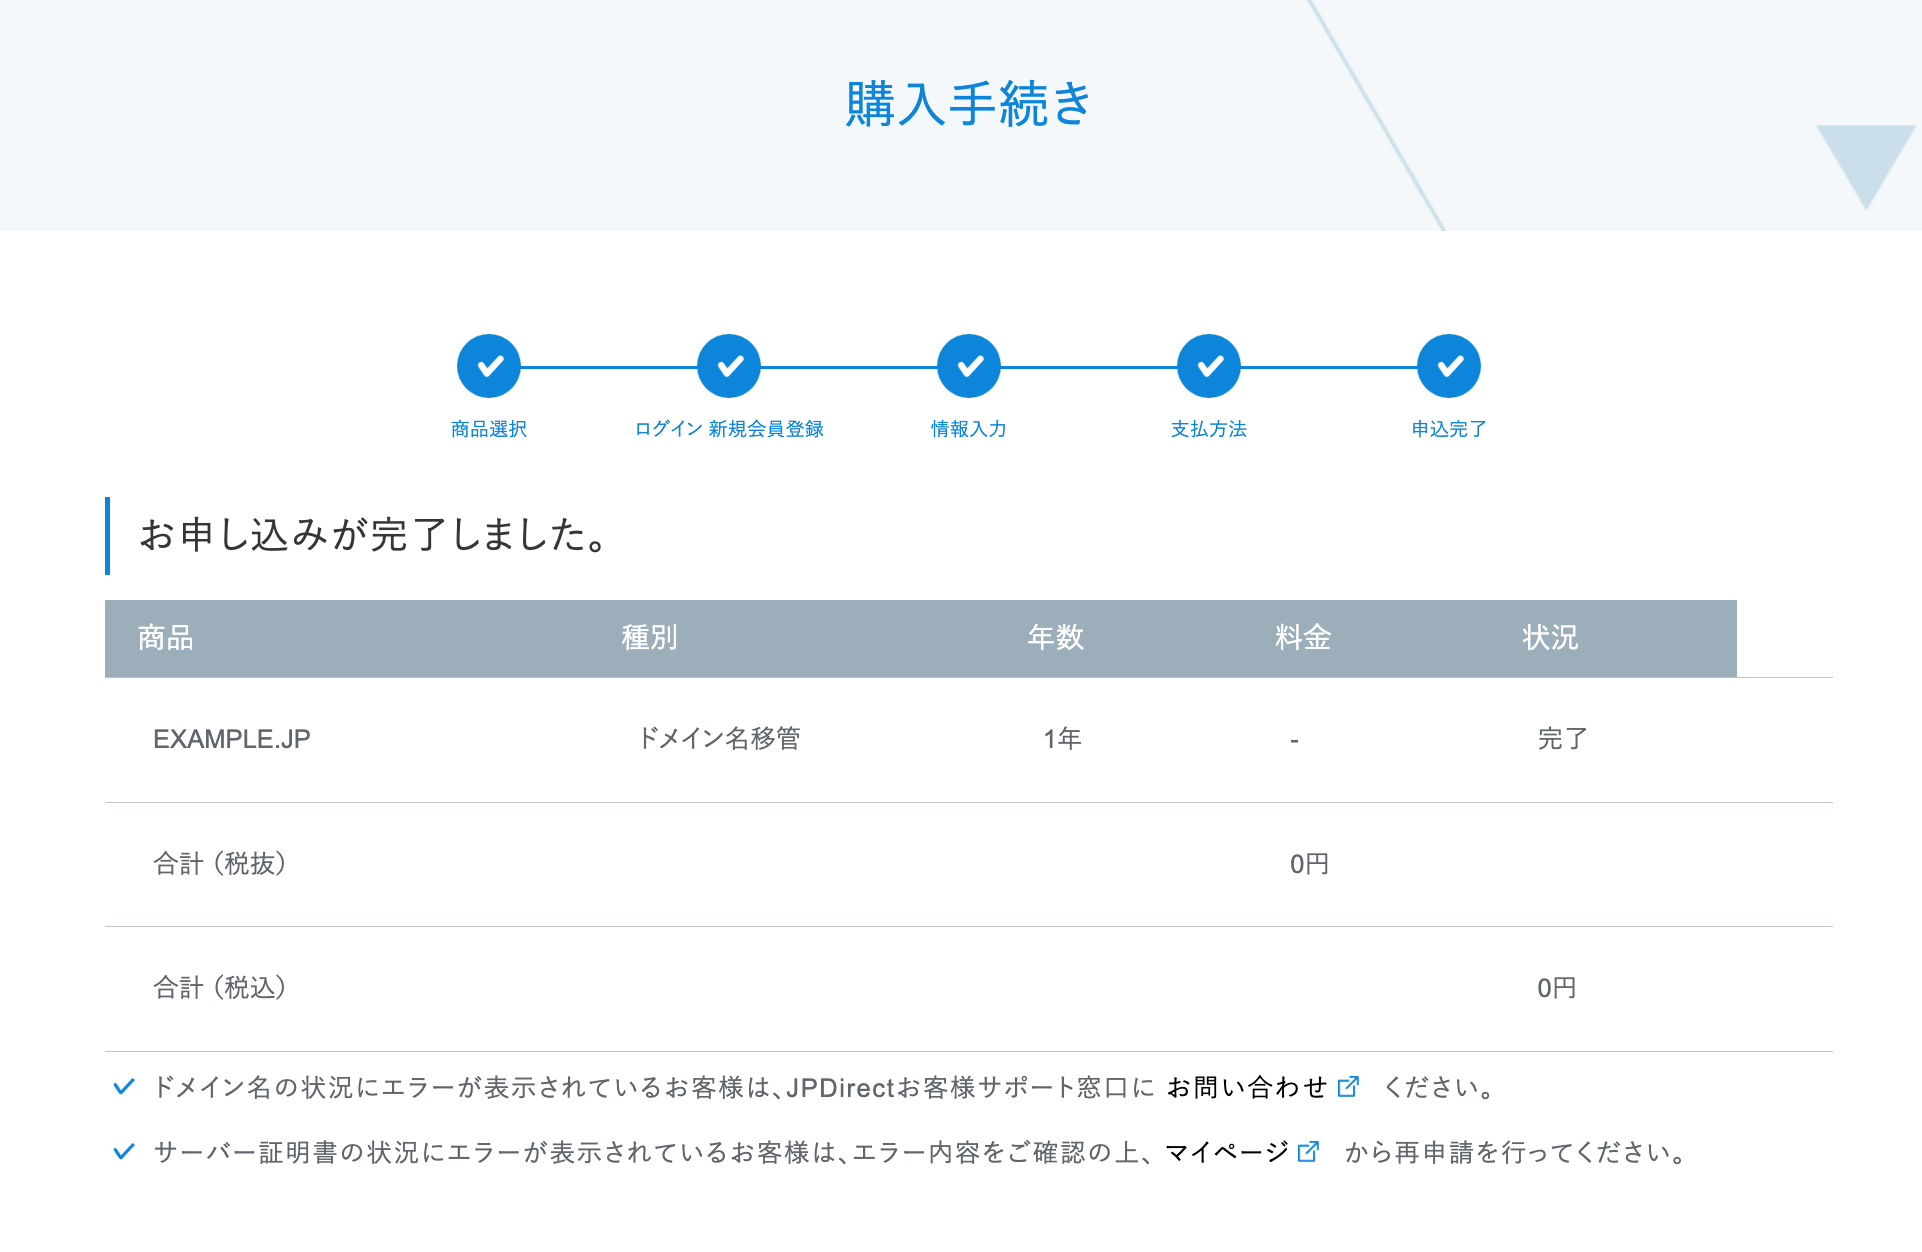
Task: Click the ログイン 新規会員登録 step checkmark
Action: (x=729, y=365)
